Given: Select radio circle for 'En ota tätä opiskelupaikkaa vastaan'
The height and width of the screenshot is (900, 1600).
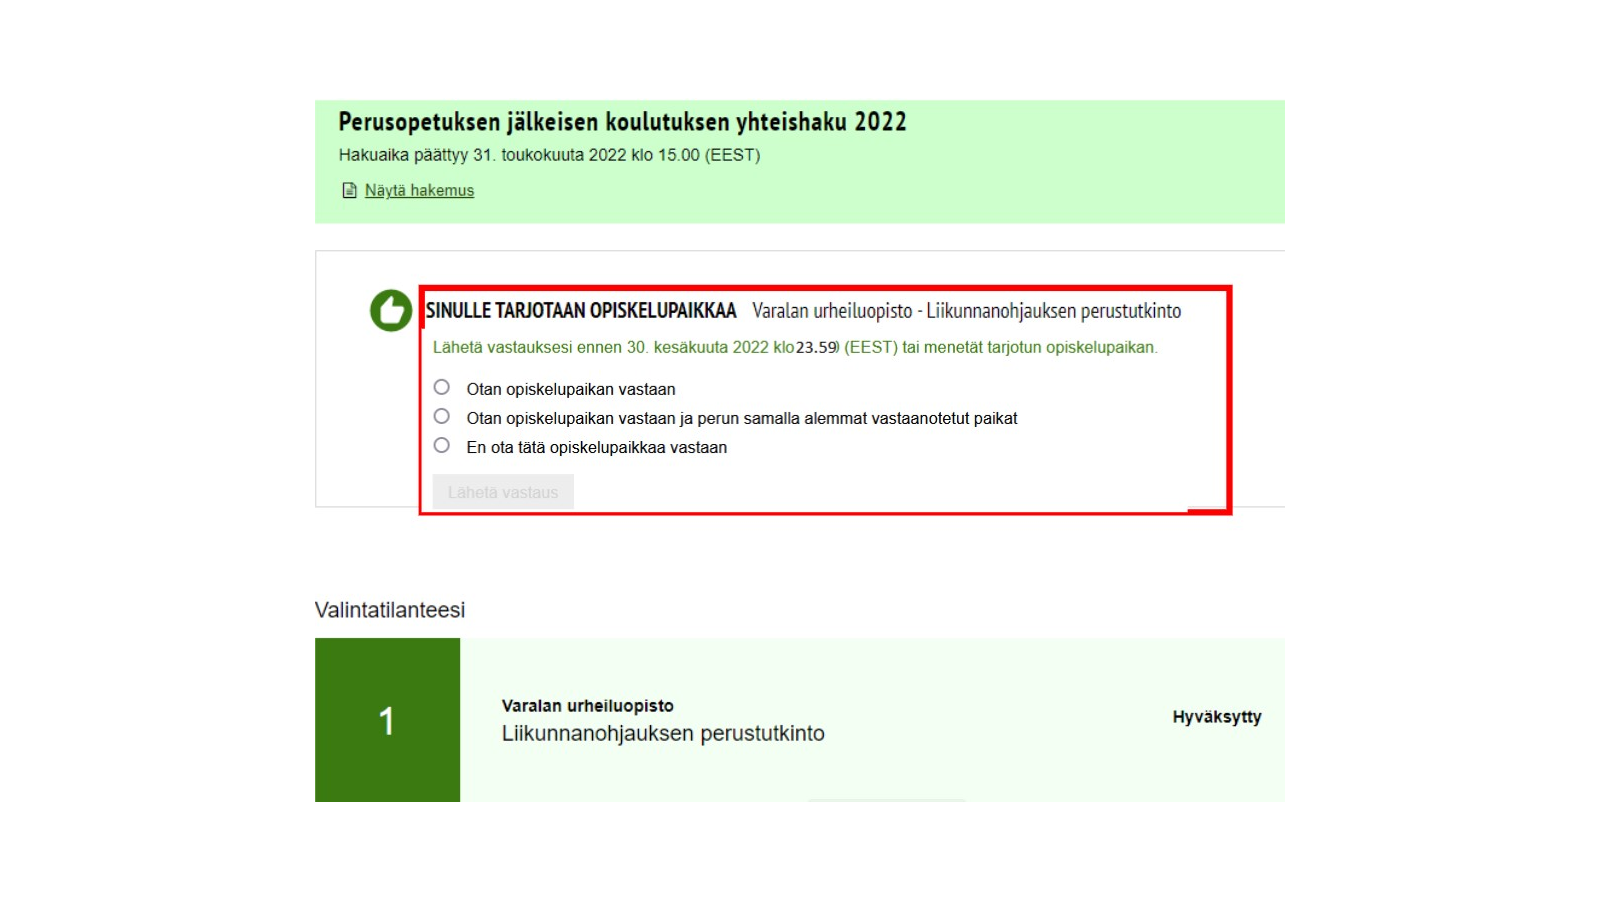Looking at the screenshot, I should tap(442, 445).
